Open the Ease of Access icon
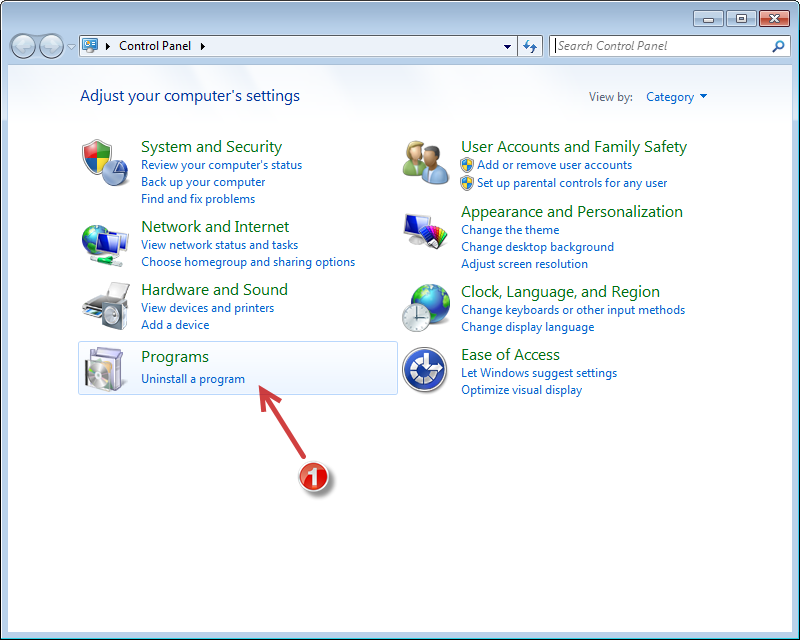Viewport: 800px width, 640px height. (424, 370)
